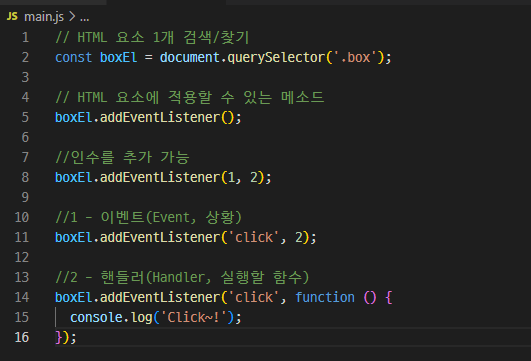Click 'console' on line 15
Viewport: 531px width, 361px height.
(x=96, y=317)
